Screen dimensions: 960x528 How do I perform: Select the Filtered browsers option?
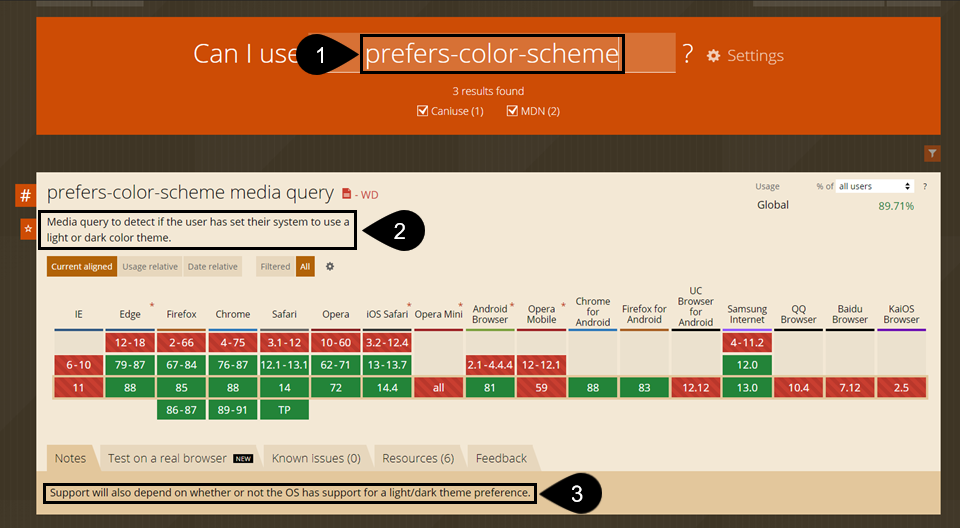tap(275, 267)
